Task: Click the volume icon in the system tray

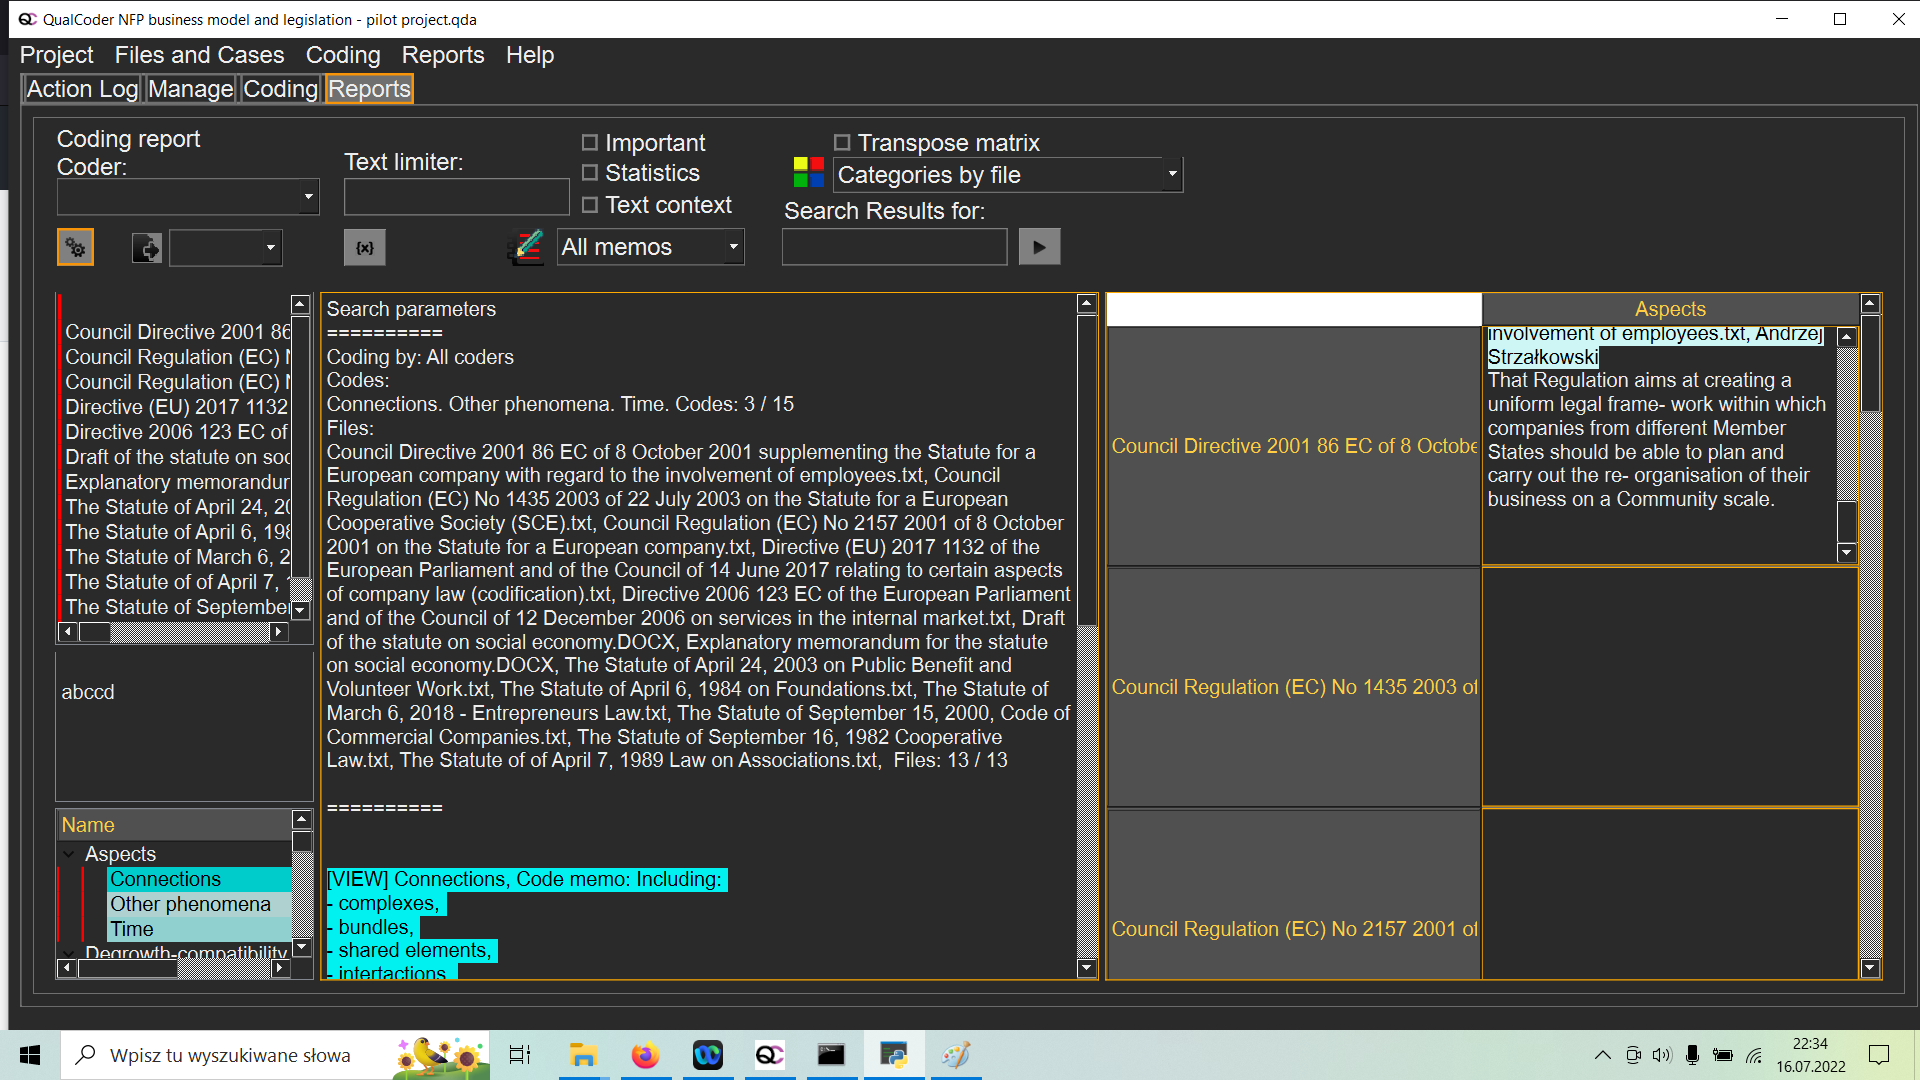Action: 1662,1055
